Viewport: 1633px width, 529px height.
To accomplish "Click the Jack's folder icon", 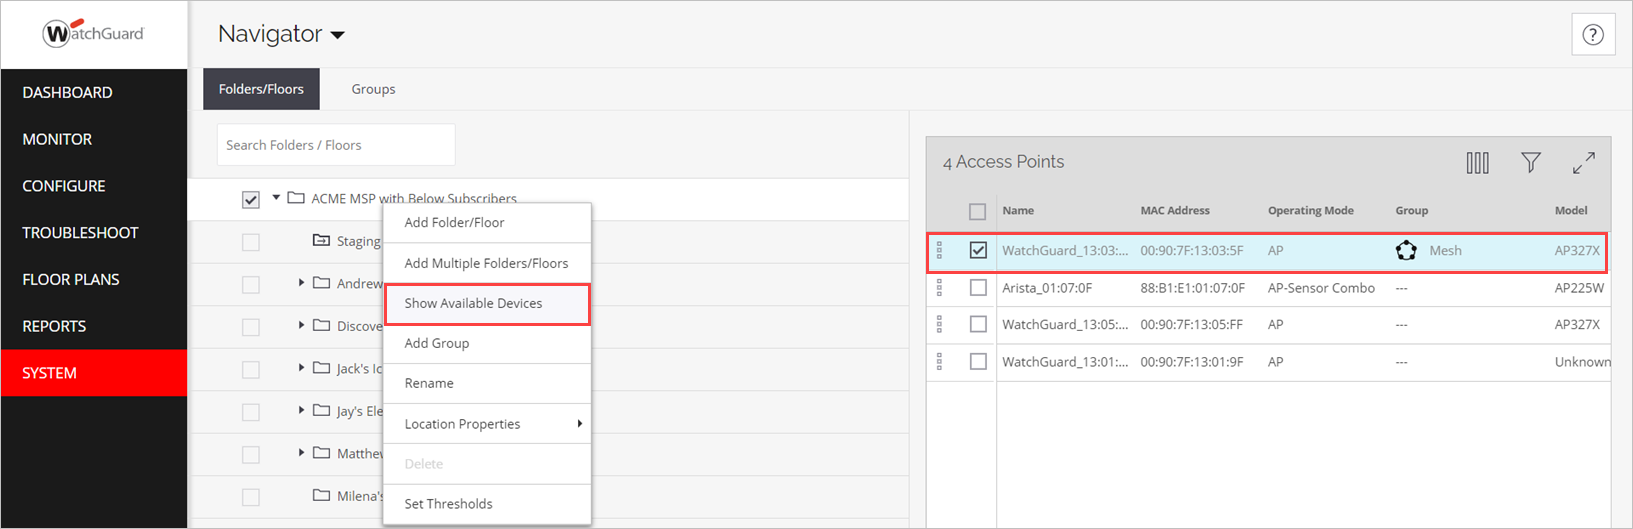I will pos(321,368).
